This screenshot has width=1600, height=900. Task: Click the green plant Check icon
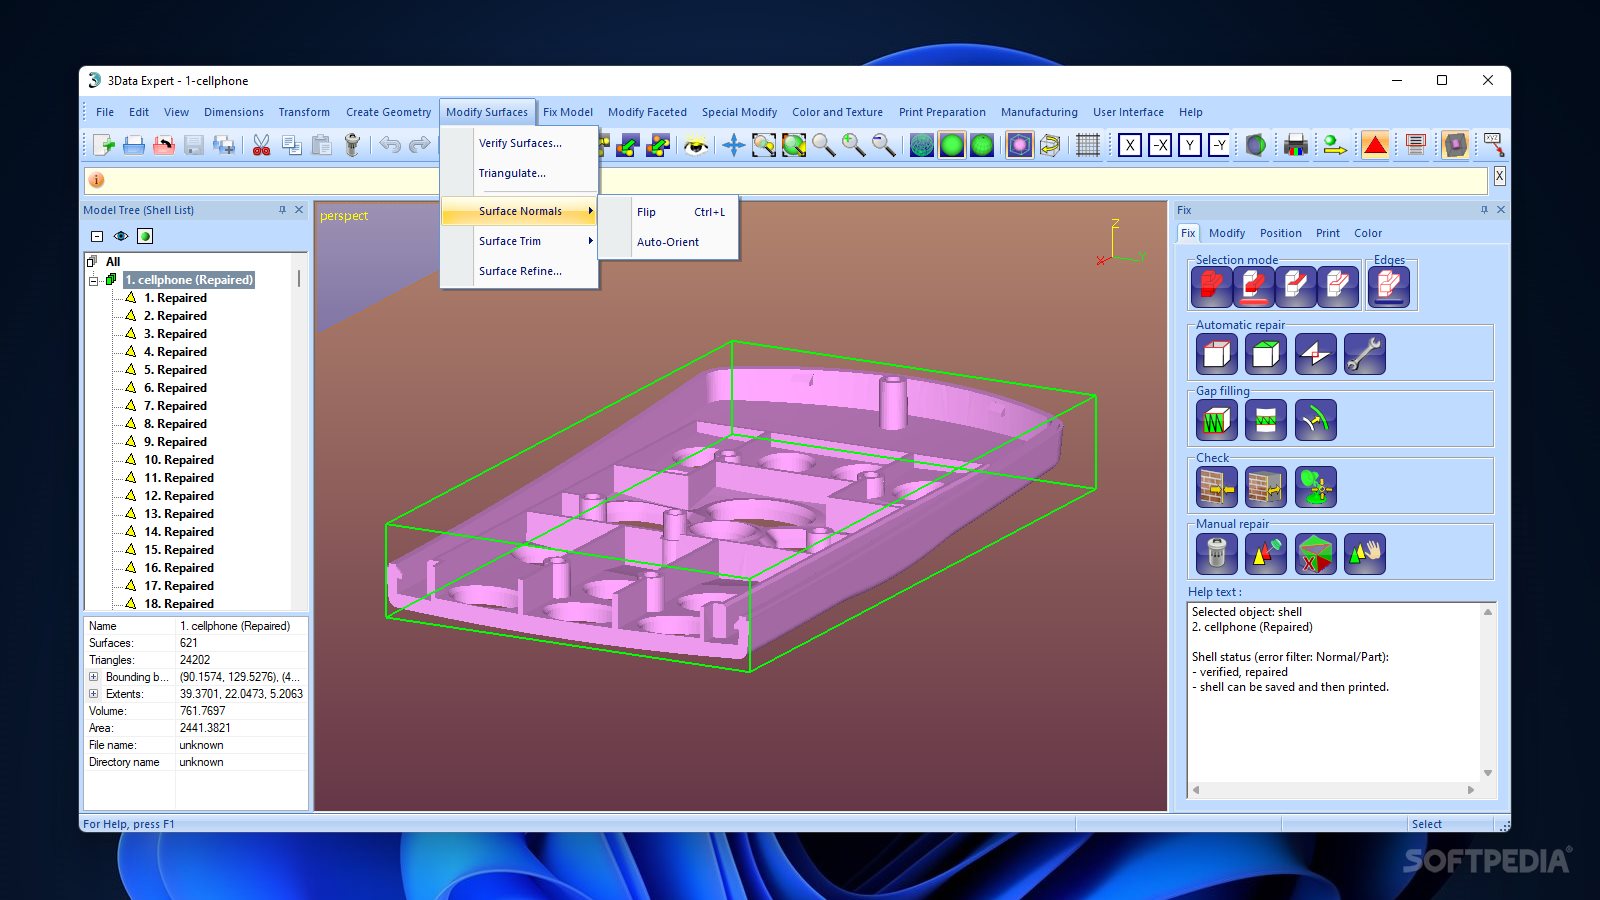[1316, 487]
